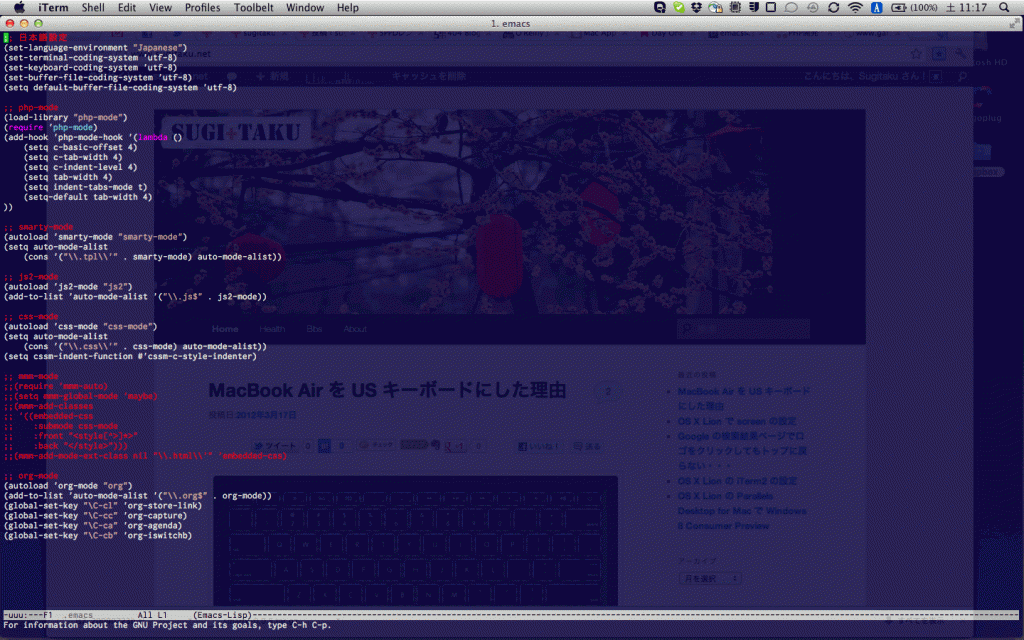Click the Apple logo in the menu bar

(x=17, y=7)
